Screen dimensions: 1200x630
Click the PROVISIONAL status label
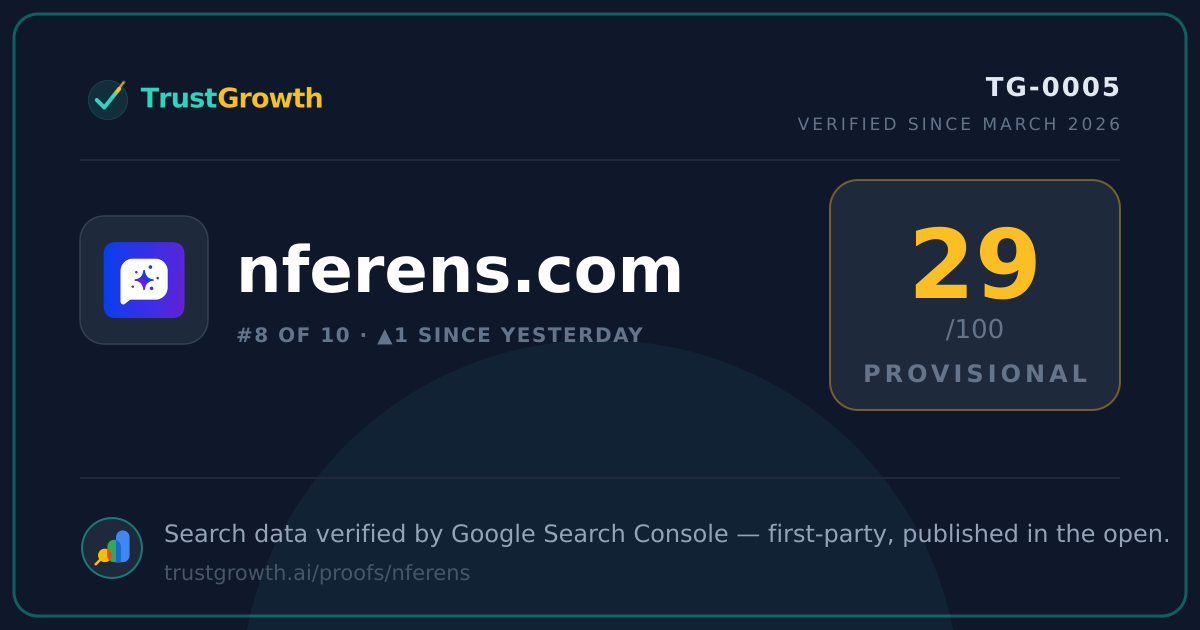[x=975, y=374]
